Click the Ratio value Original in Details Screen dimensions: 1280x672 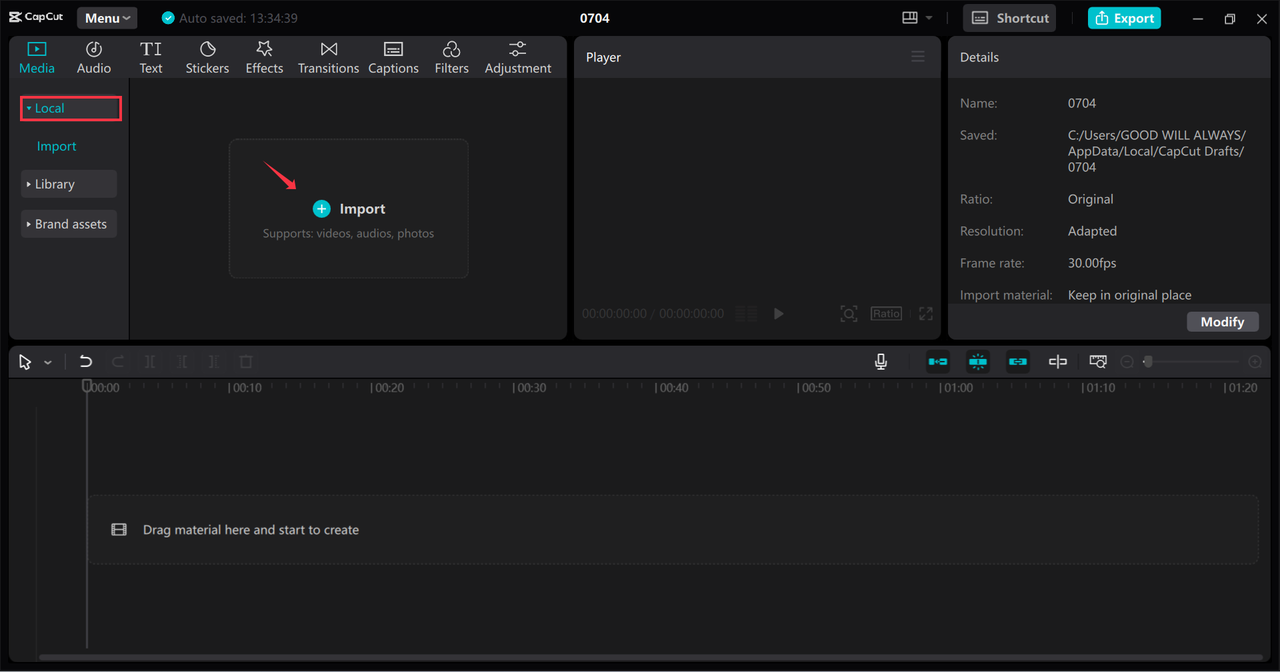pyautogui.click(x=1090, y=199)
